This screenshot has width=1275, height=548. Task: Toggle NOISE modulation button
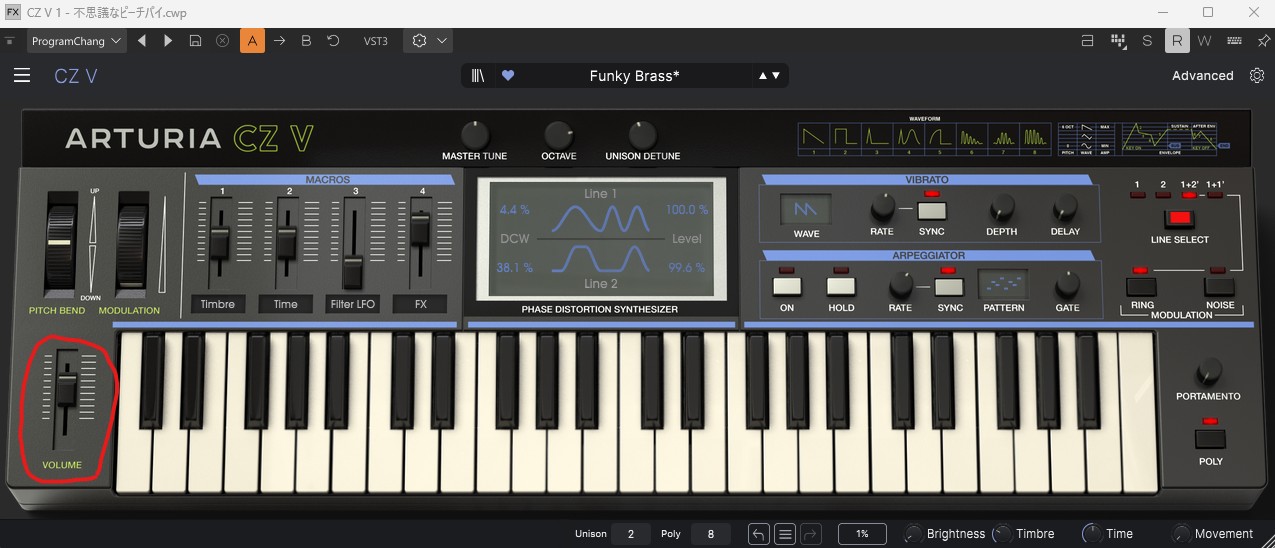coord(1219,287)
